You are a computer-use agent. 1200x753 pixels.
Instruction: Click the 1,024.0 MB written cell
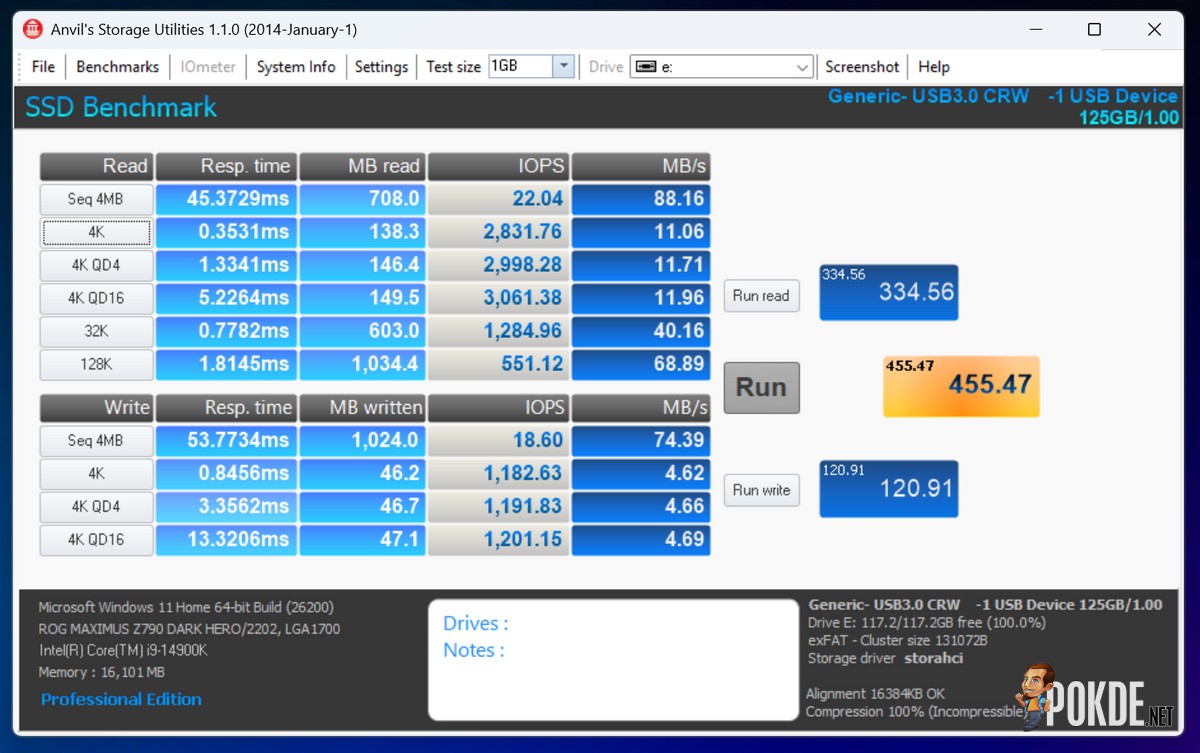pyautogui.click(x=362, y=441)
